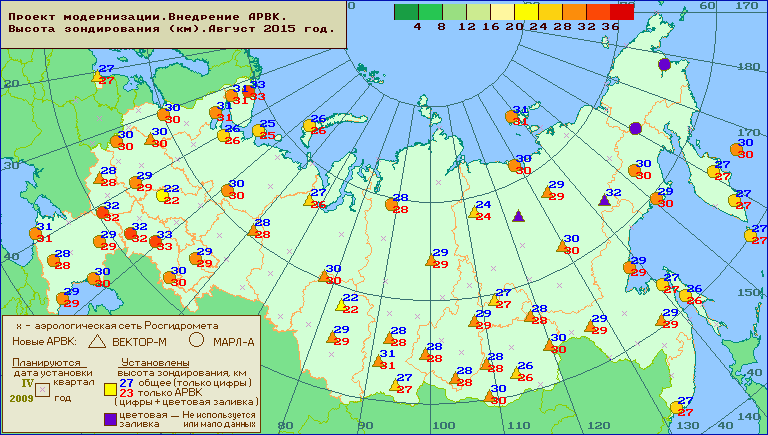Click the 27 circle station beside the 130 label
768x435 pixels.
tap(676, 407)
